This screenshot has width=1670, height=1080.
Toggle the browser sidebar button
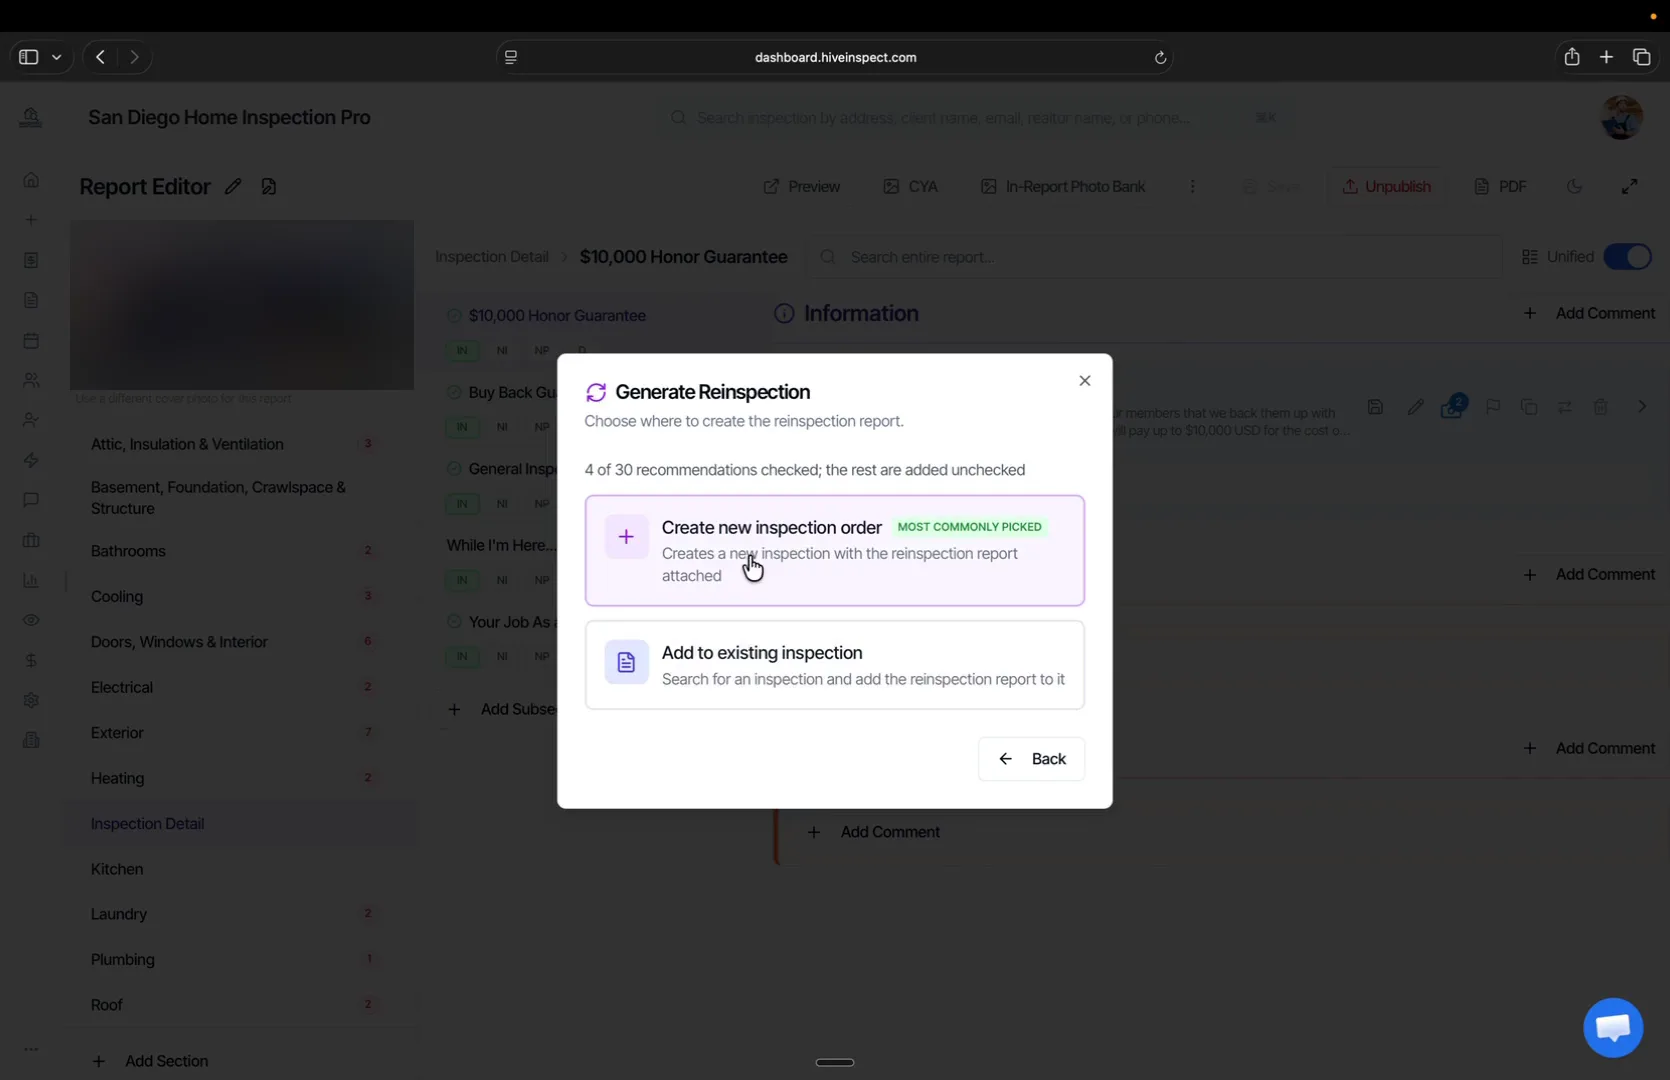click(x=29, y=57)
